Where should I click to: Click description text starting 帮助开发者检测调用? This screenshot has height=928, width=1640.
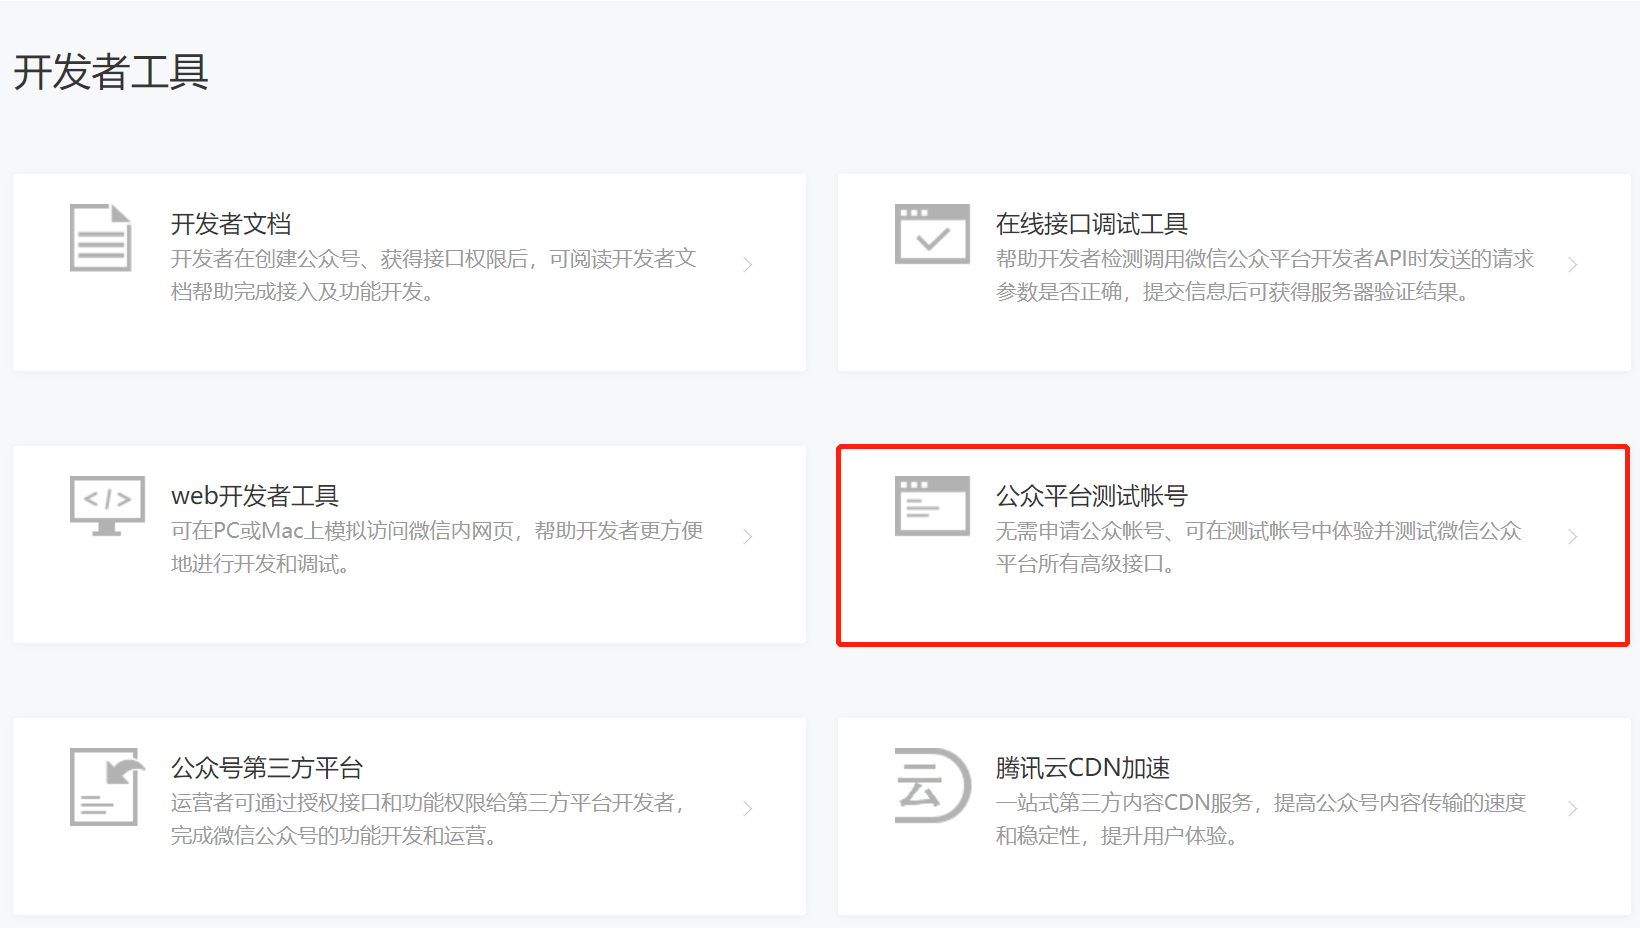pyautogui.click(x=1265, y=275)
